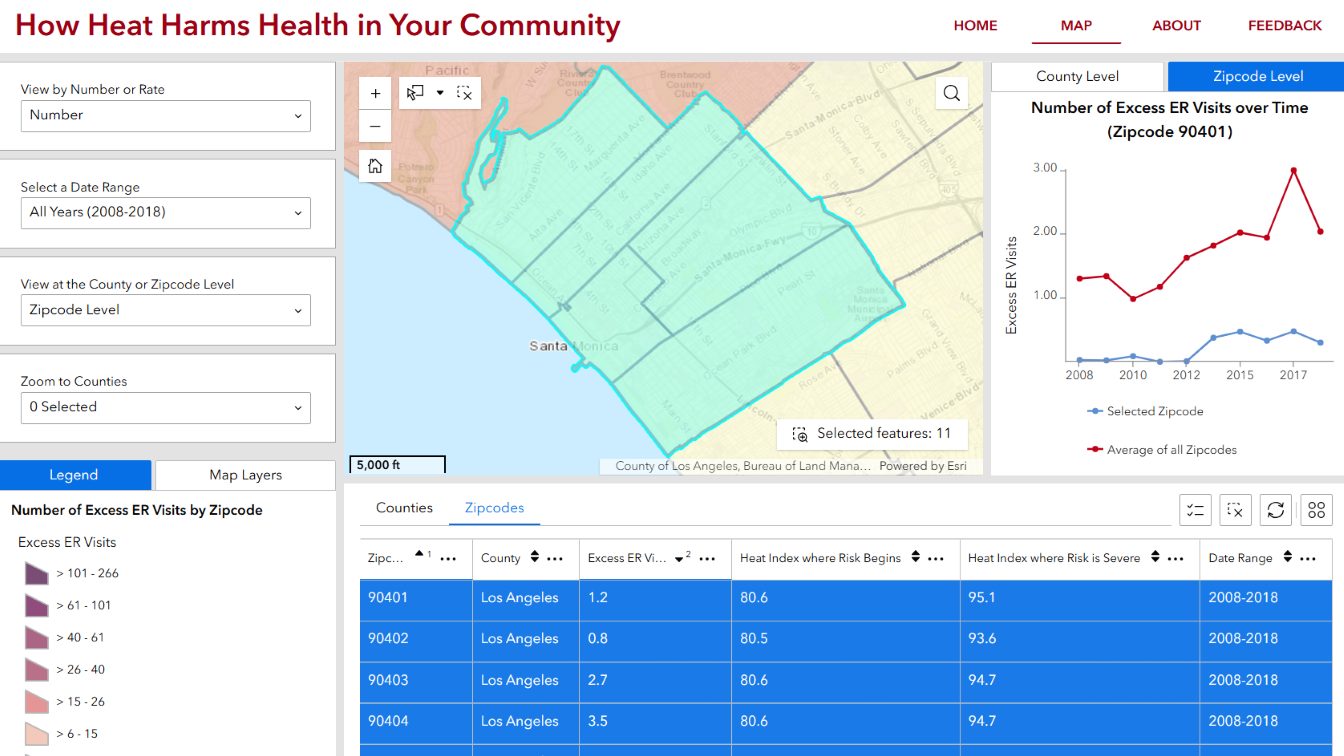Screen dimensions: 1344x756
Task: Click the > 101 - 266 legend swatch
Action: [37, 574]
